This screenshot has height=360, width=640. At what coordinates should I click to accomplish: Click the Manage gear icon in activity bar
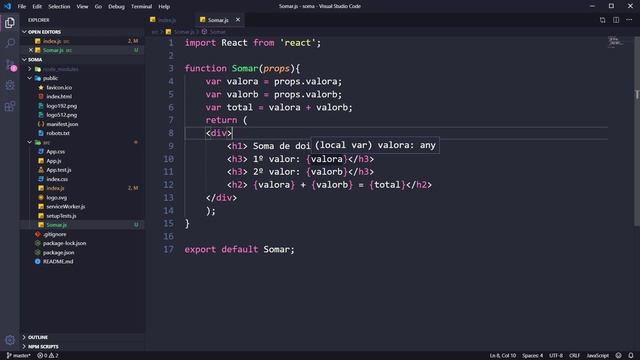(x=10, y=340)
